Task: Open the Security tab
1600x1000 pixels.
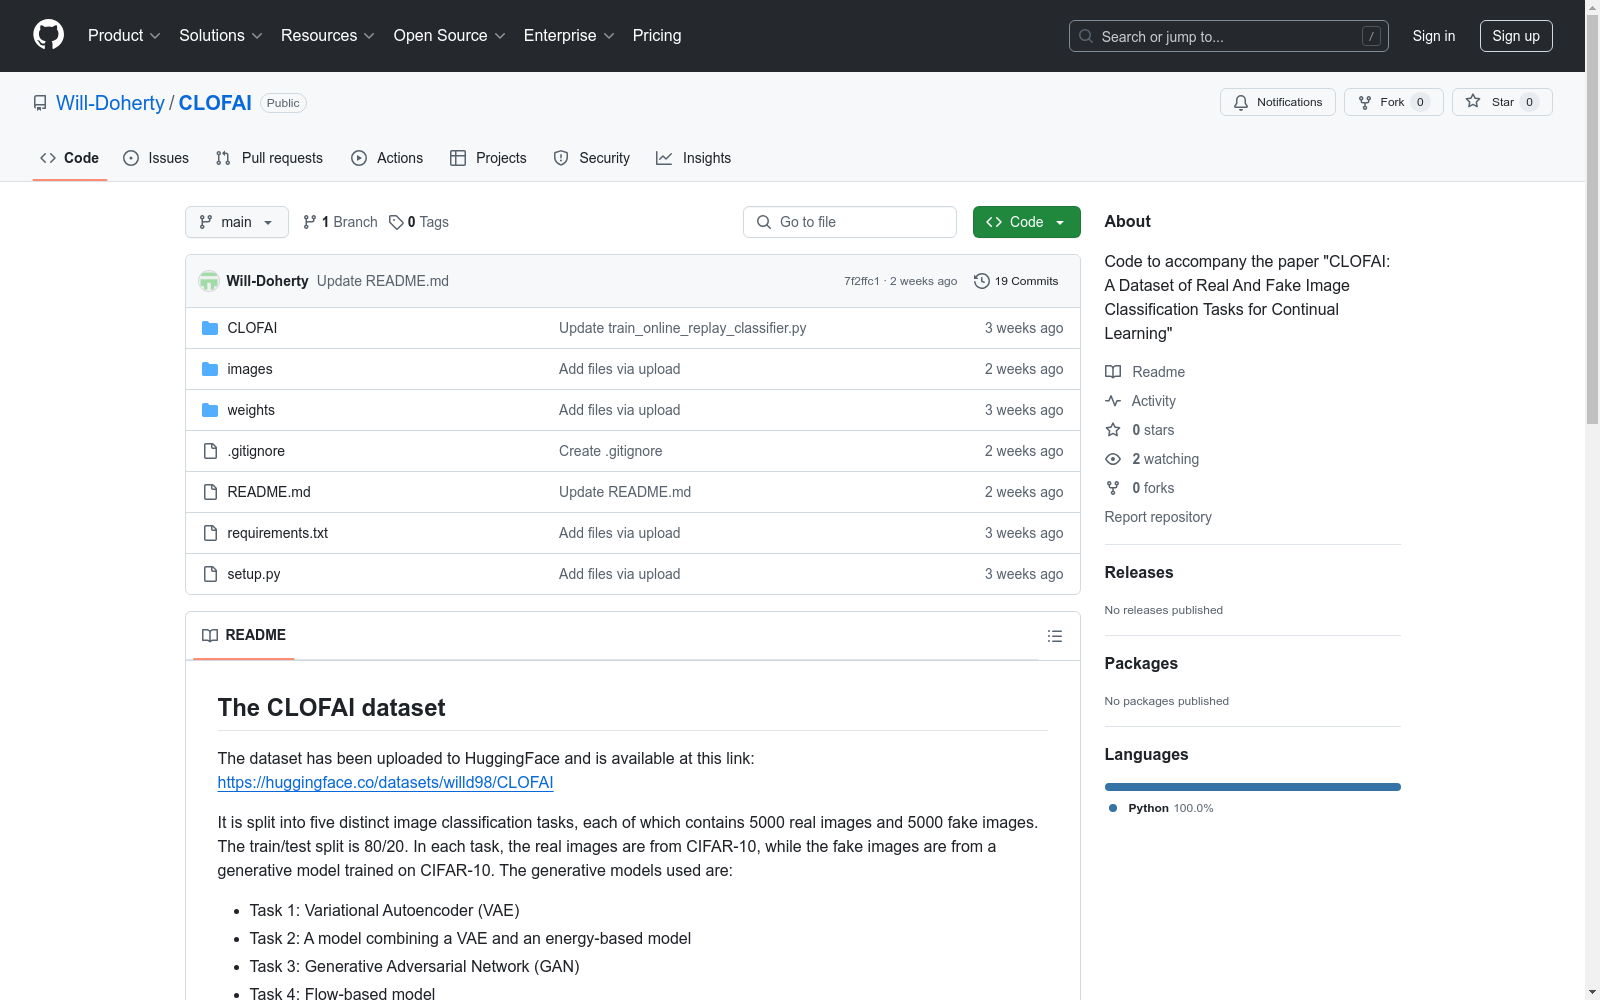Action: pyautogui.click(x=592, y=158)
